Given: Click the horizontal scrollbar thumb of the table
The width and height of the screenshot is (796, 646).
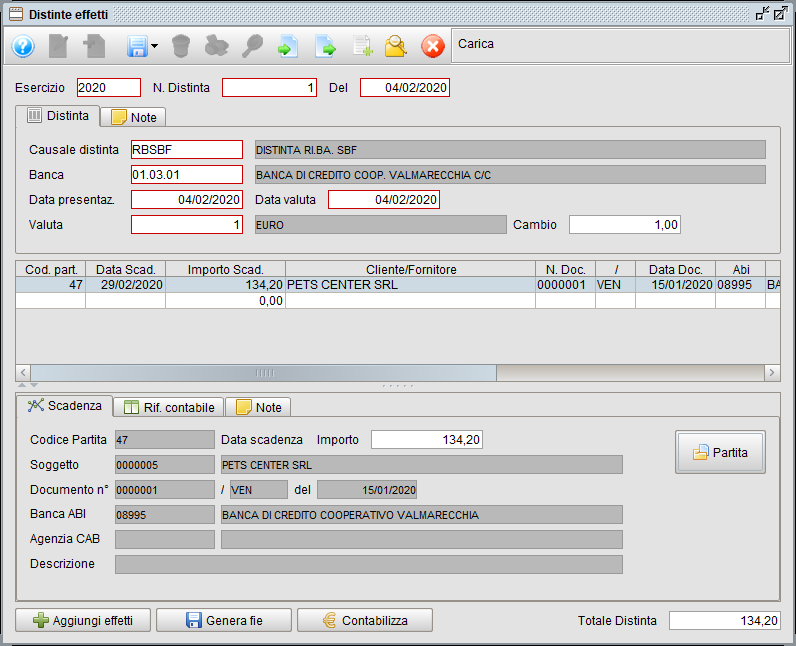Looking at the screenshot, I should tap(263, 373).
